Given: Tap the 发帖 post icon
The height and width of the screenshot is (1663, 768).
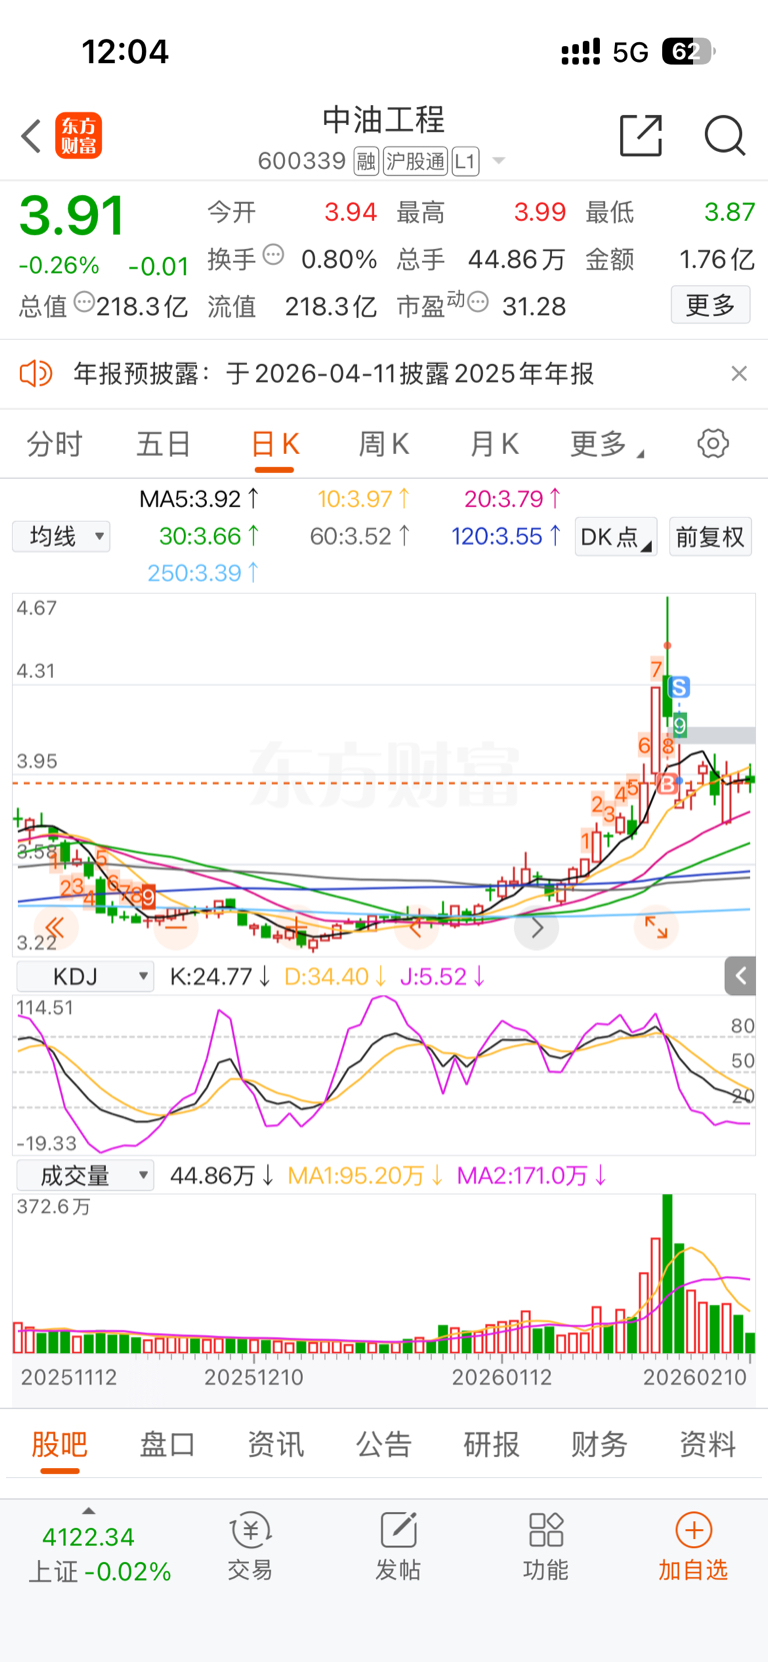Looking at the screenshot, I should pos(398,1546).
